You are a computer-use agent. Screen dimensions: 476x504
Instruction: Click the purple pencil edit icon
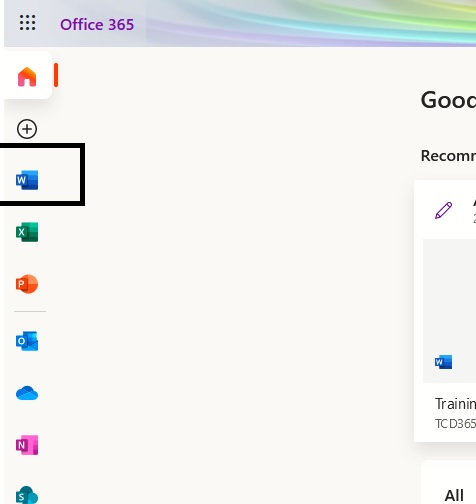(x=444, y=210)
